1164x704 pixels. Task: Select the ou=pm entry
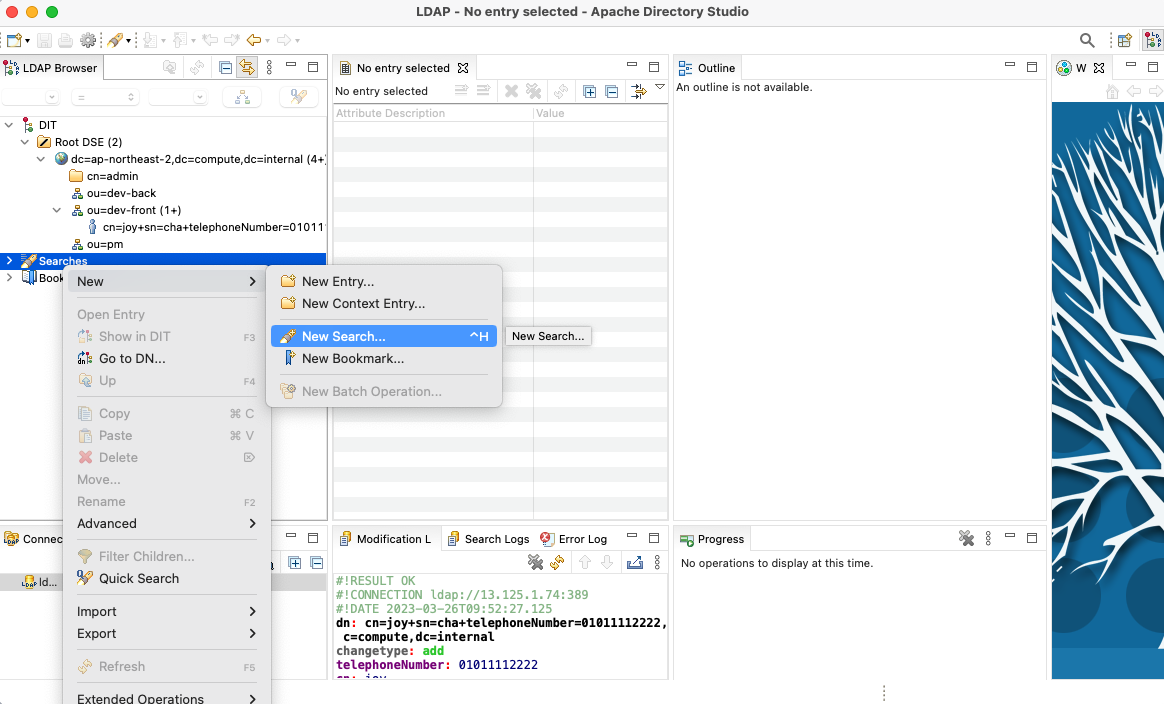(x=105, y=244)
